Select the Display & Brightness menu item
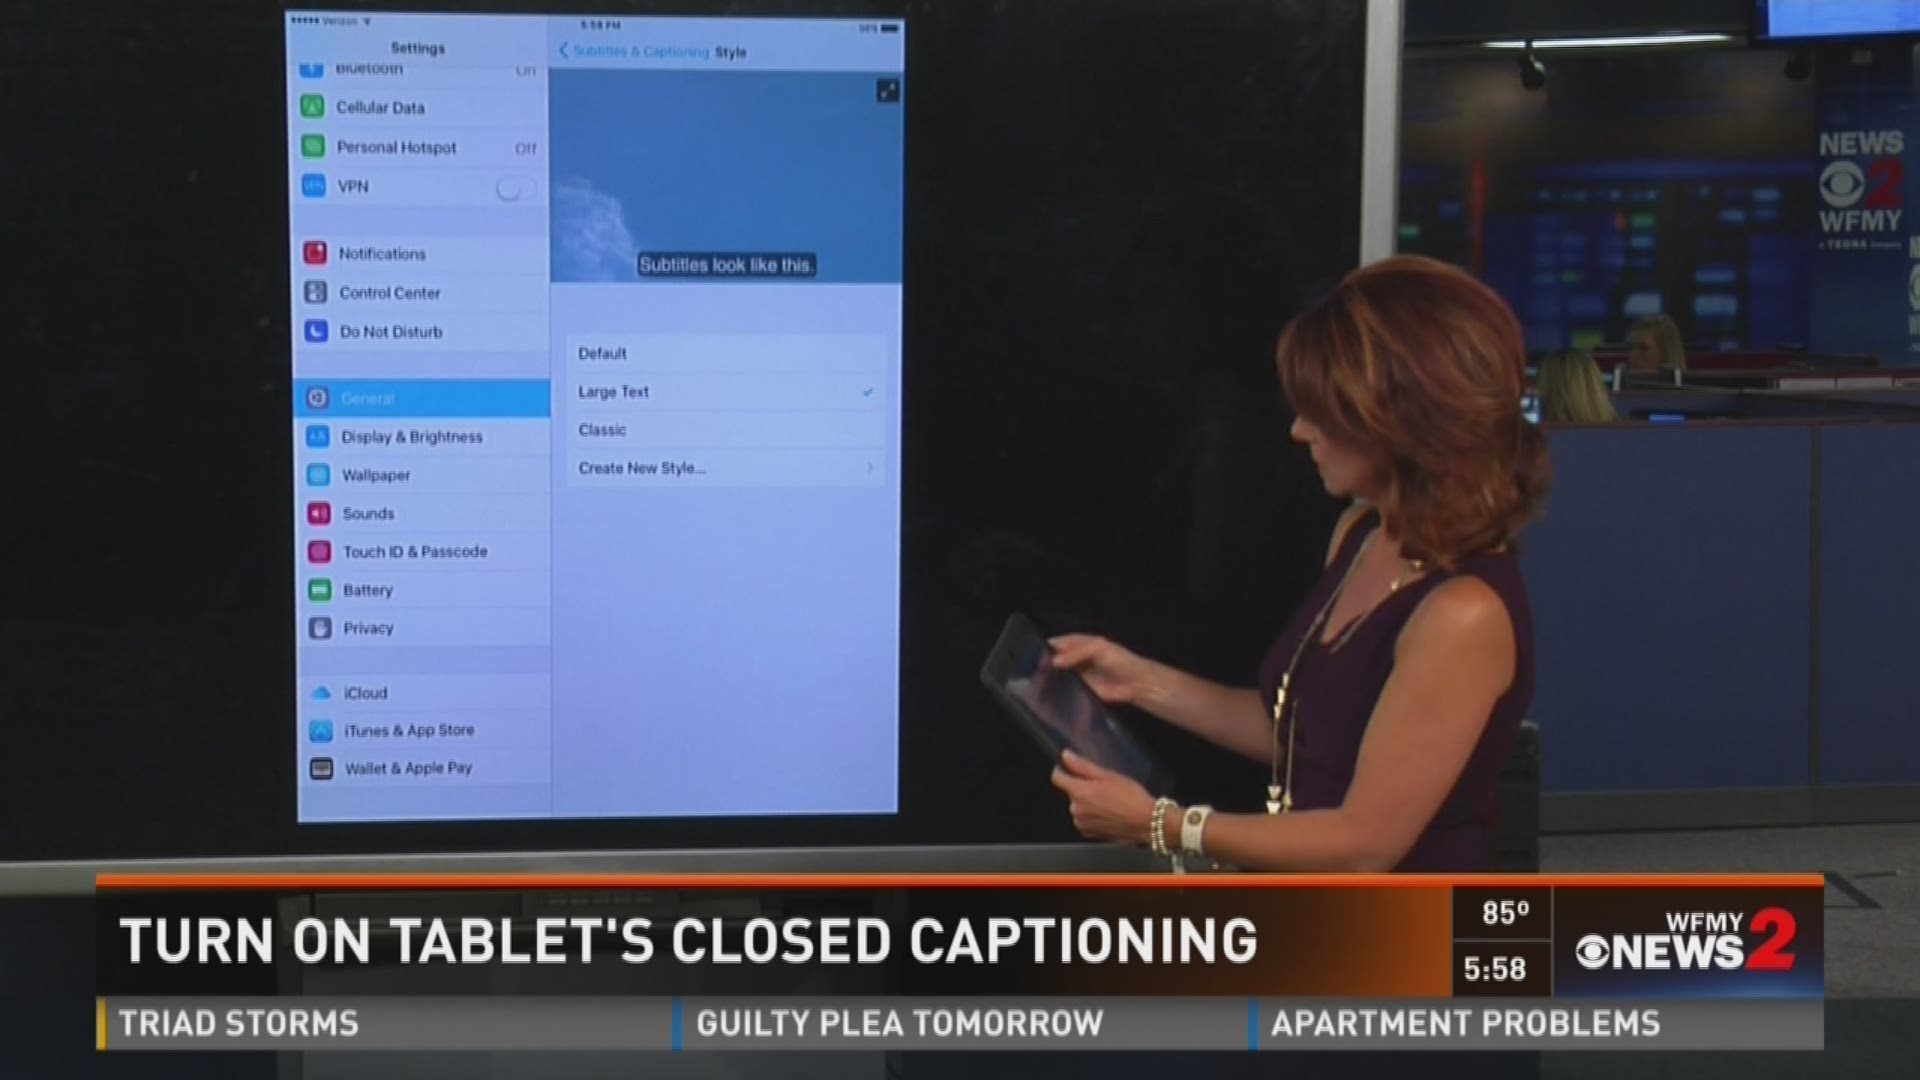Image resolution: width=1920 pixels, height=1080 pixels. pos(409,436)
